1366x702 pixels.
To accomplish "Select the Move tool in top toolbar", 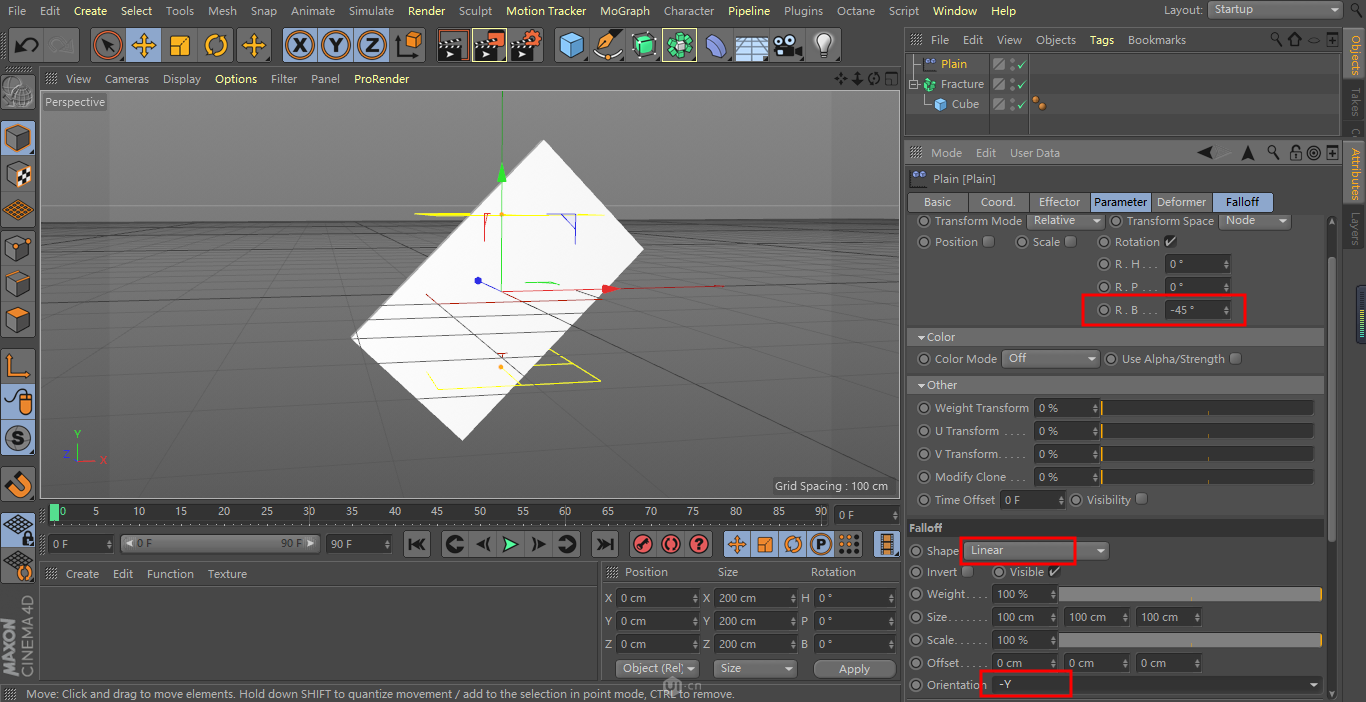I will coord(143,46).
